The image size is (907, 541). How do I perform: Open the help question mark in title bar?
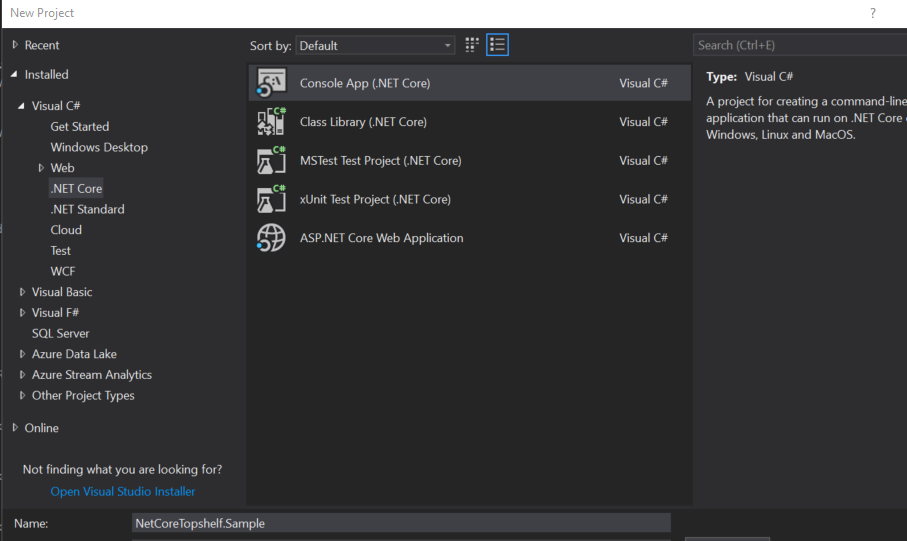(x=873, y=13)
